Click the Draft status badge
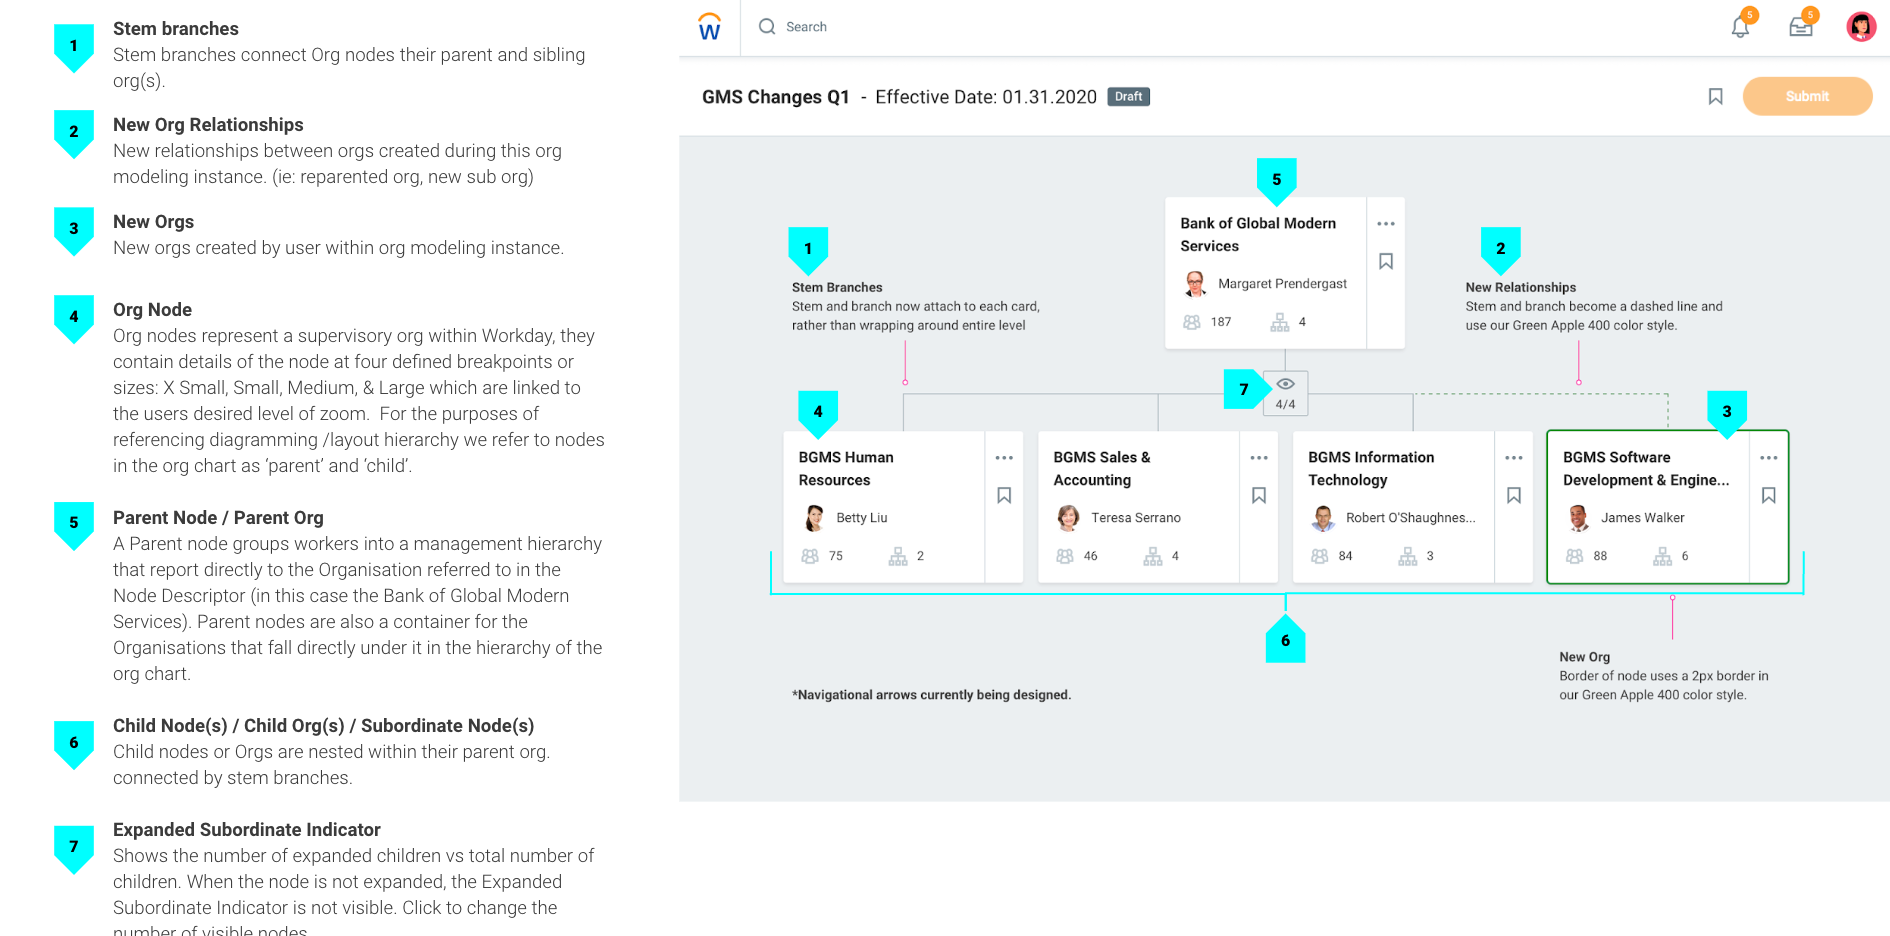Screen dimensions: 1890x936 1128,97
